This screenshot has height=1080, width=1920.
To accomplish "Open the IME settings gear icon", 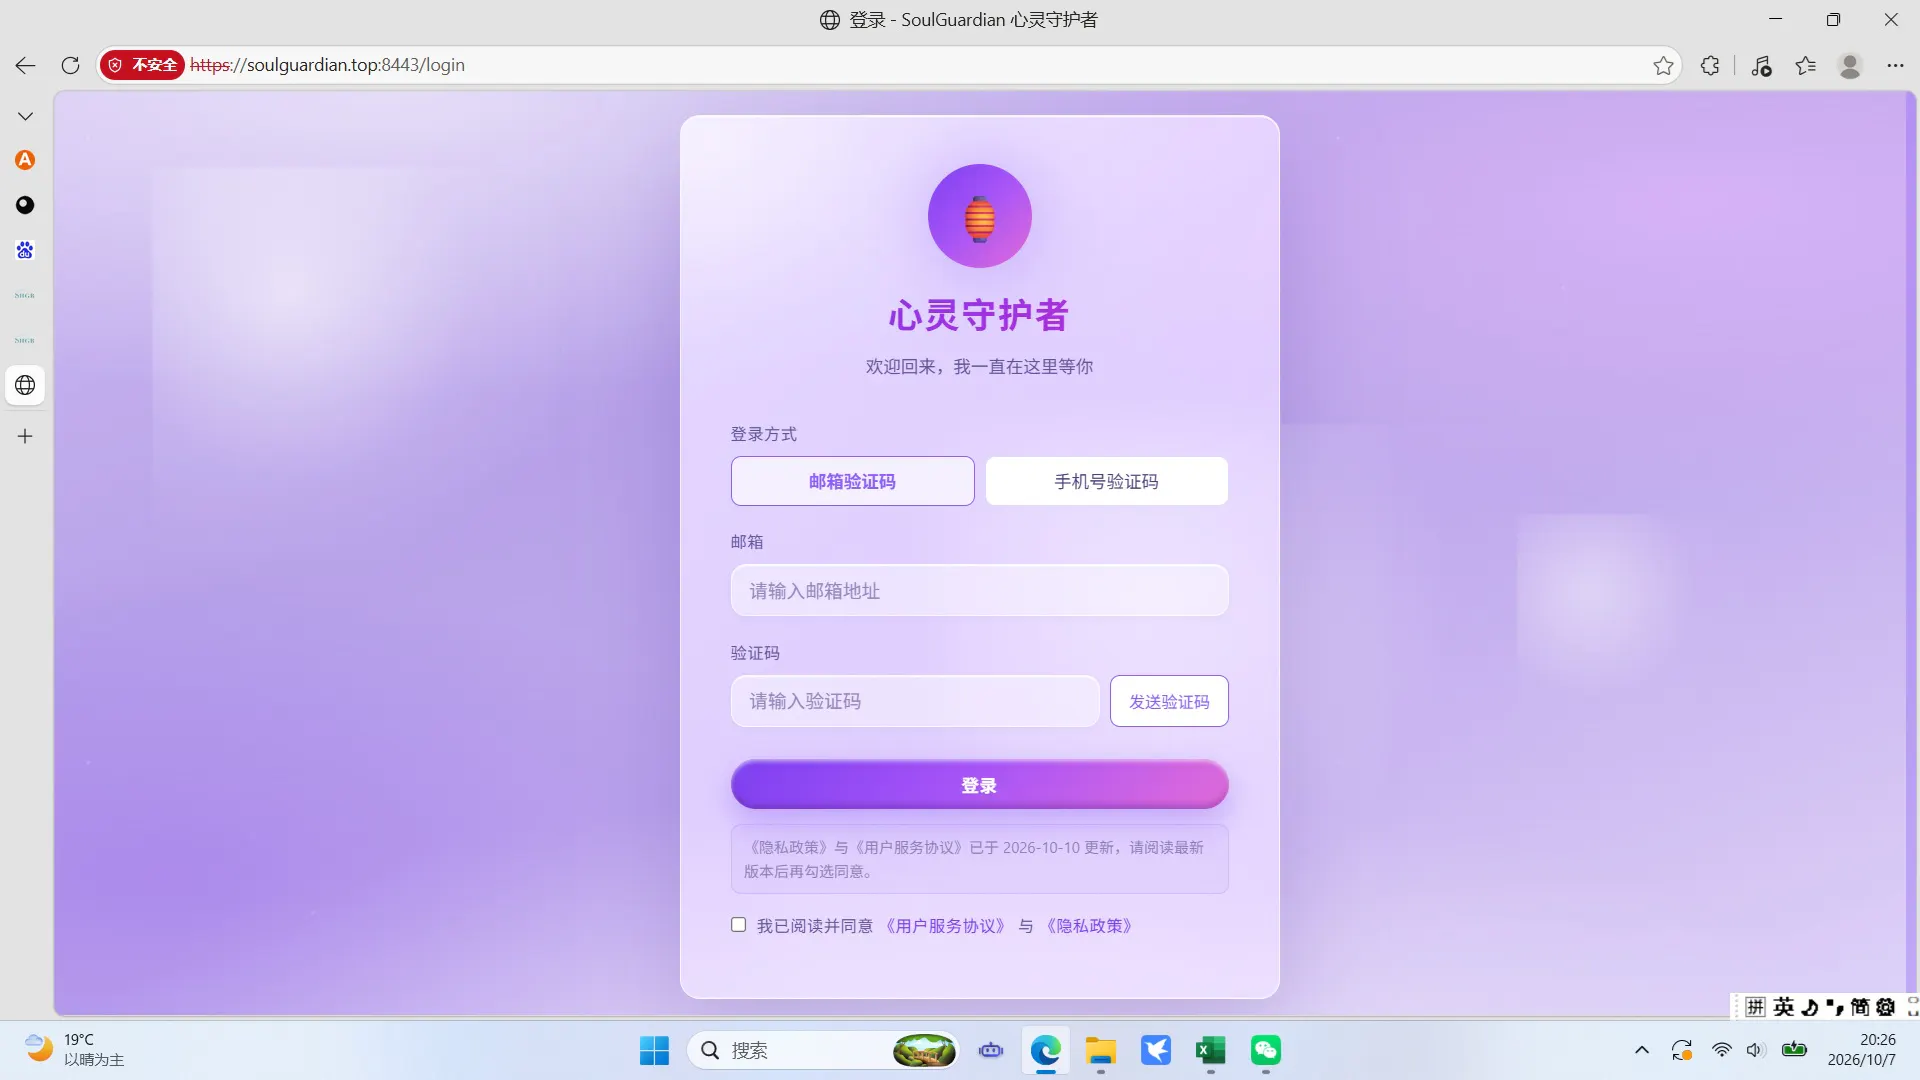I will click(x=1886, y=1007).
